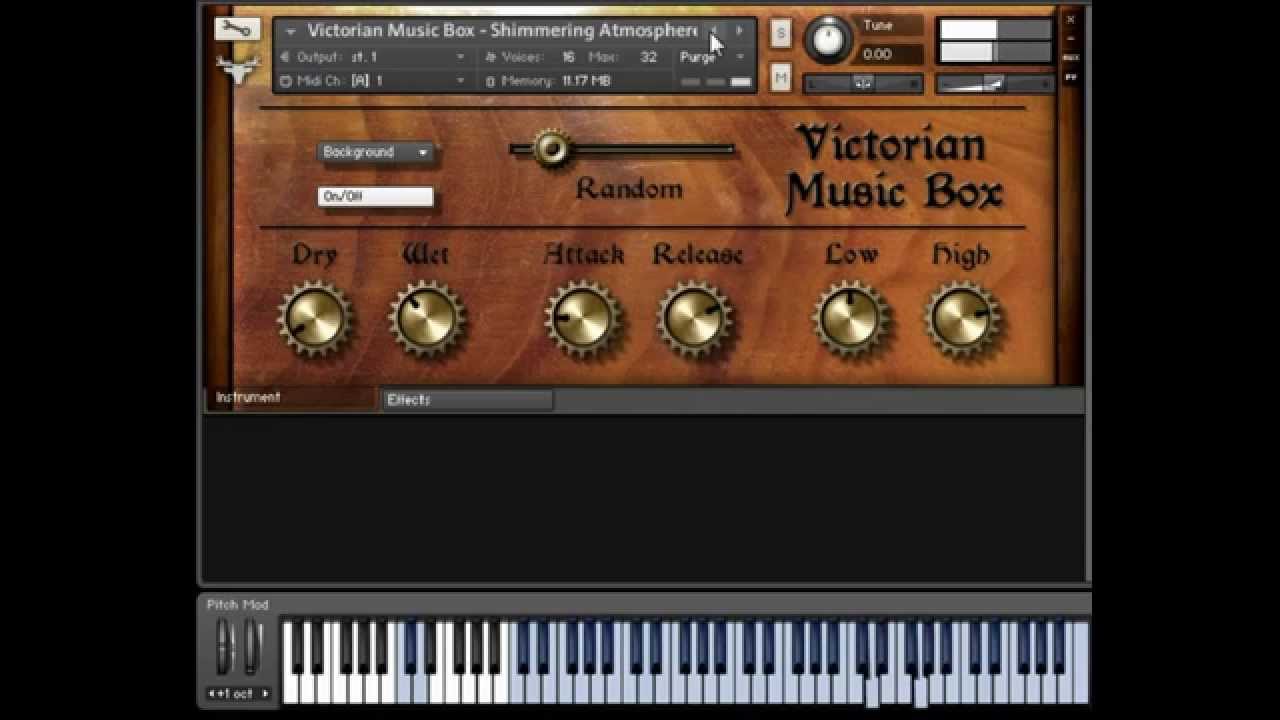Viewport: 1280px width, 720px height.
Task: Toggle the Mute M button
Action: (781, 77)
